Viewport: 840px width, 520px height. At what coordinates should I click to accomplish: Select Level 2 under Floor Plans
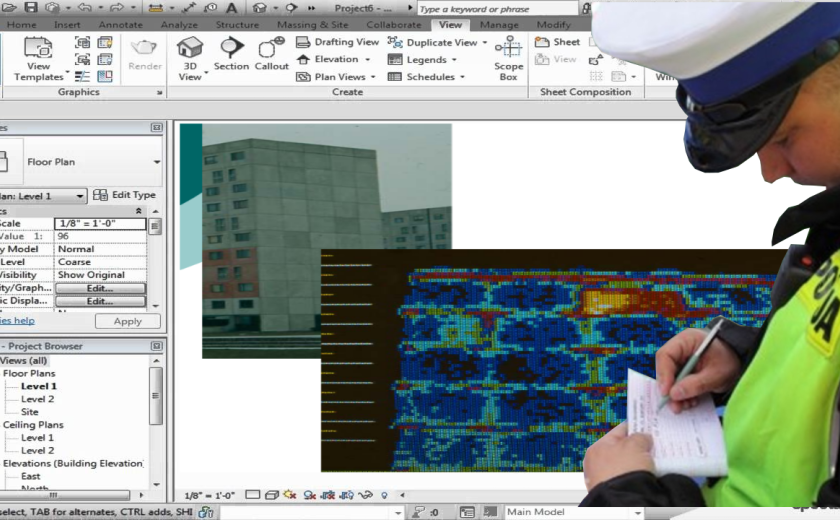38,399
